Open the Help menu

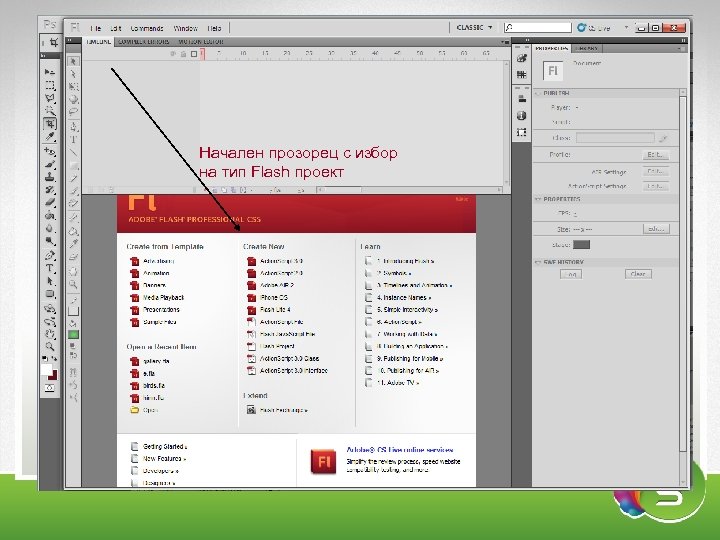(x=214, y=28)
